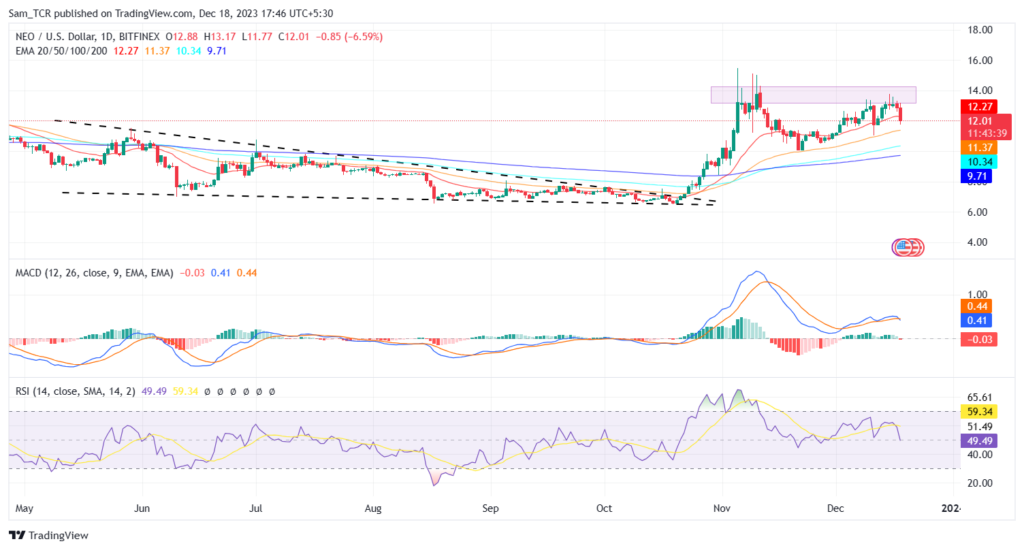Click the 49.49 value in RSI legend
The height and width of the screenshot is (550, 1024).
[154, 391]
